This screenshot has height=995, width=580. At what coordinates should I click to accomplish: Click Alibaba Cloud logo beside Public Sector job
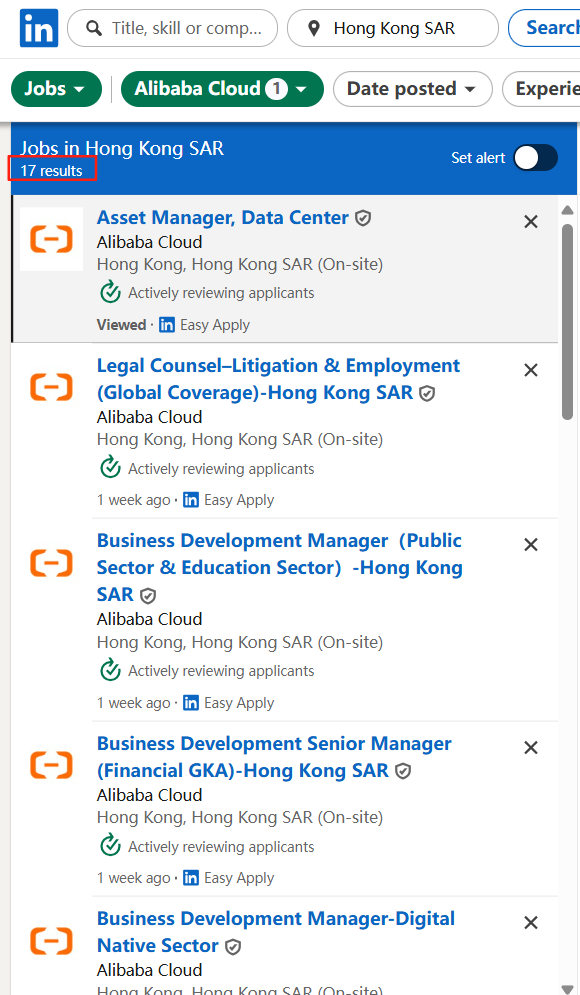(51, 562)
